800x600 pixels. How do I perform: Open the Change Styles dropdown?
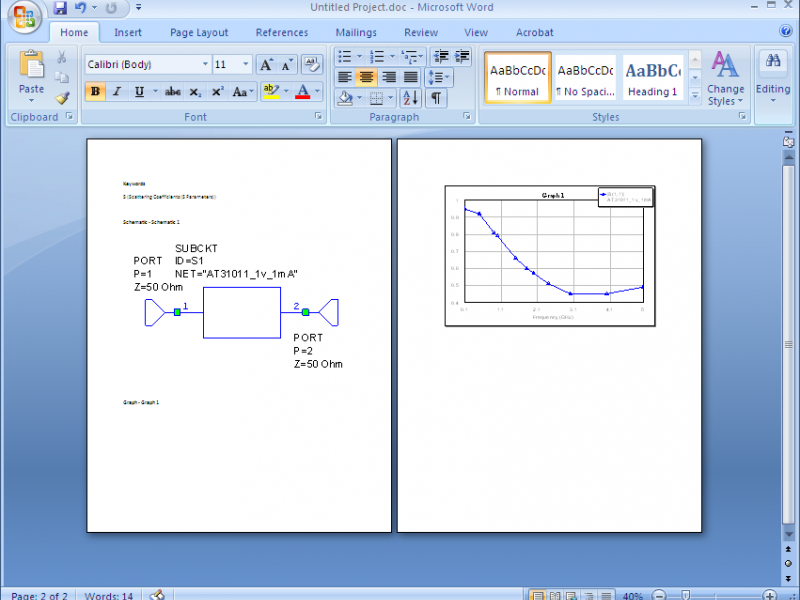pos(725,80)
